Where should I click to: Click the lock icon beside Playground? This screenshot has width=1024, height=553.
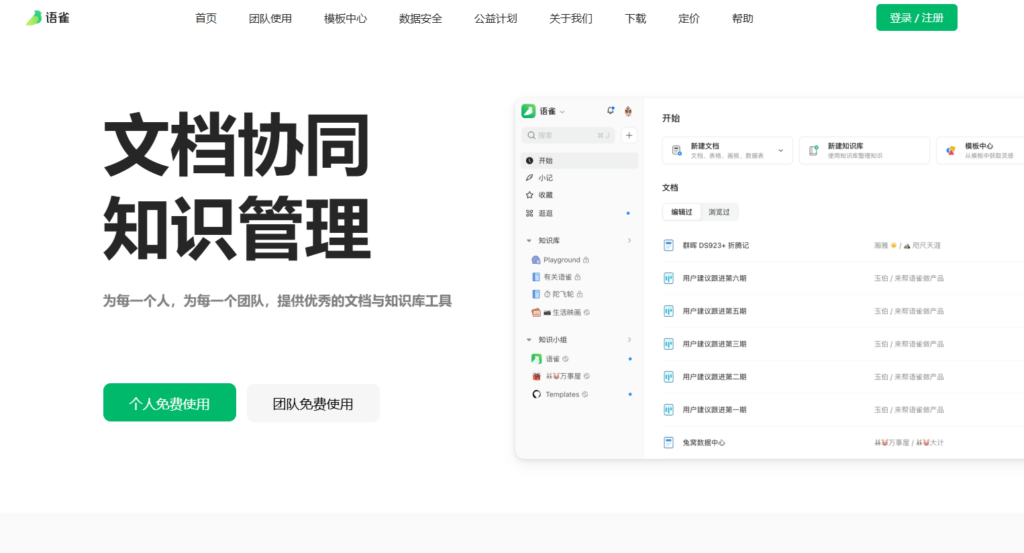(586, 260)
